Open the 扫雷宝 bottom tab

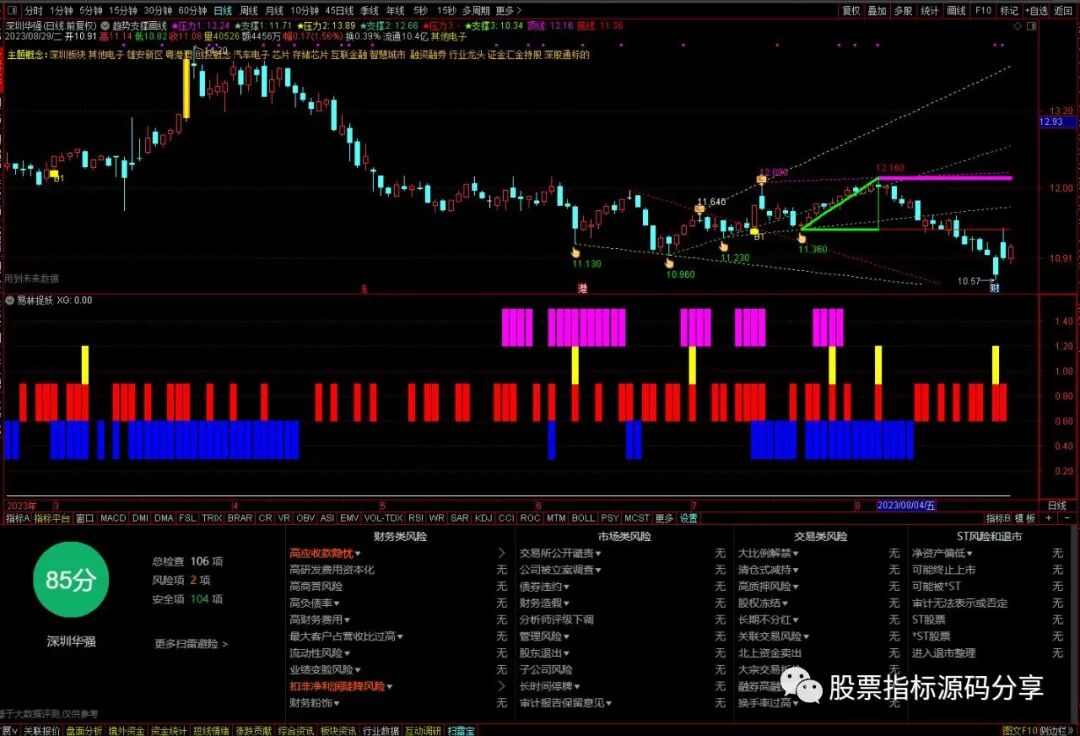click(461, 730)
